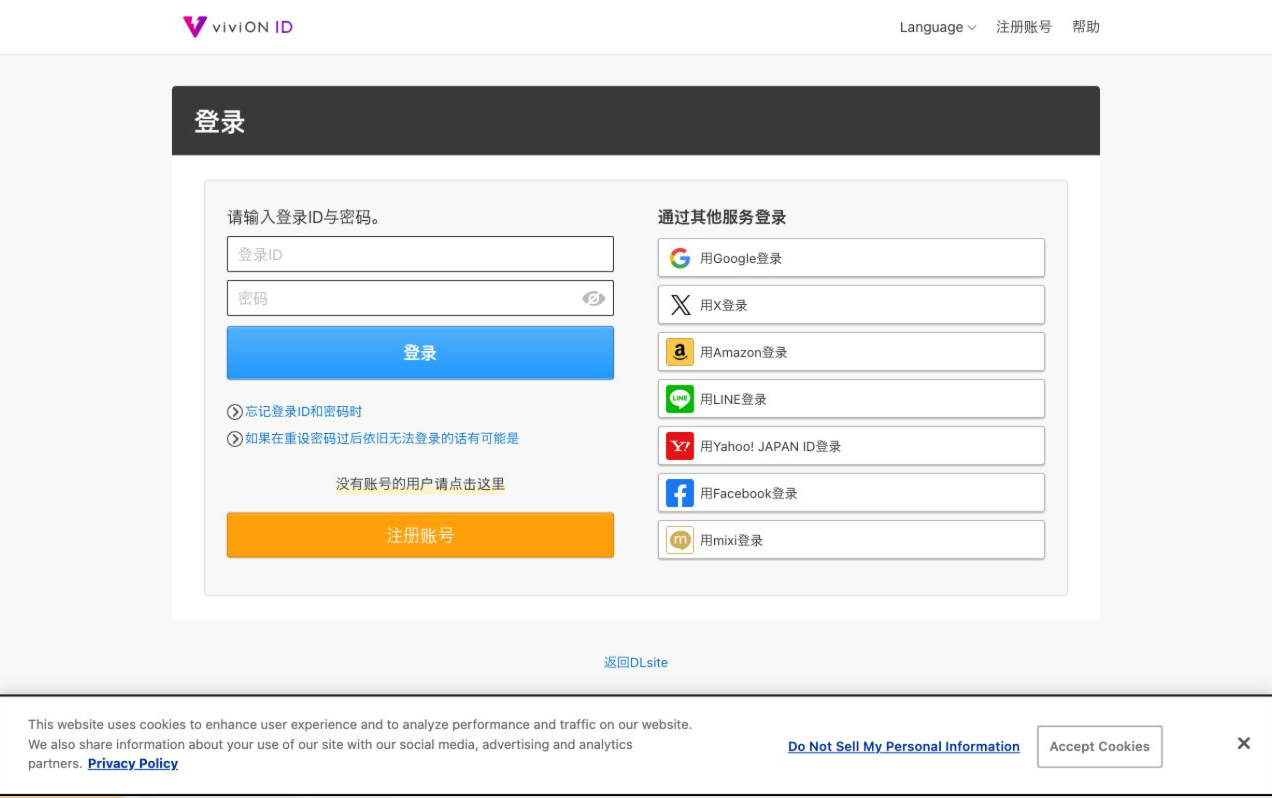Click the 请输入登录ID与密码。 text

click(x=304, y=217)
